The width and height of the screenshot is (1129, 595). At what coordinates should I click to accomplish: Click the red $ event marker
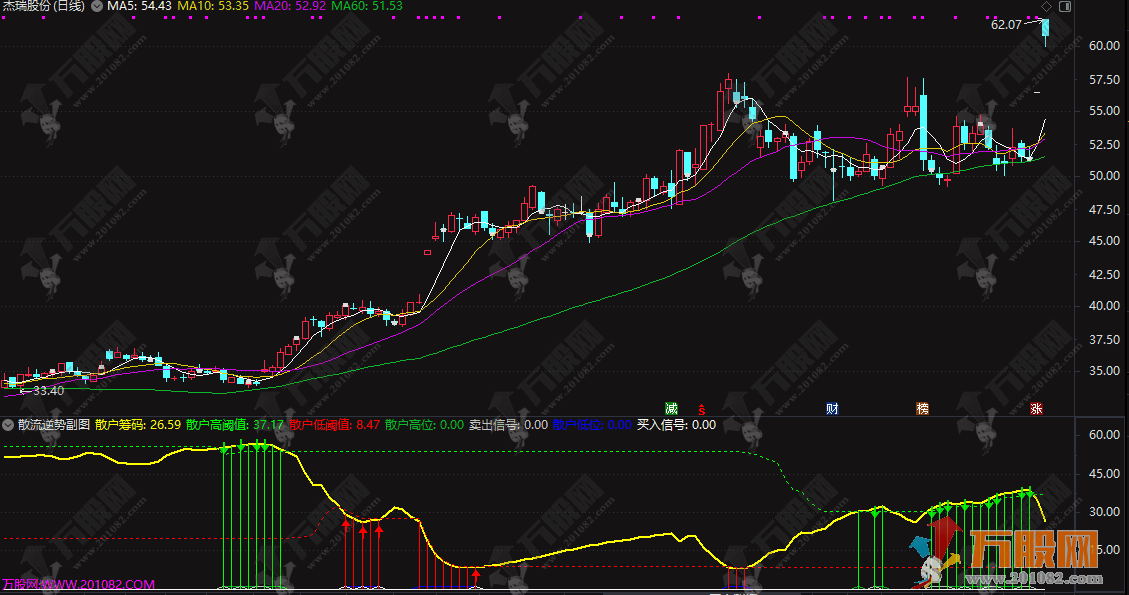click(x=701, y=409)
